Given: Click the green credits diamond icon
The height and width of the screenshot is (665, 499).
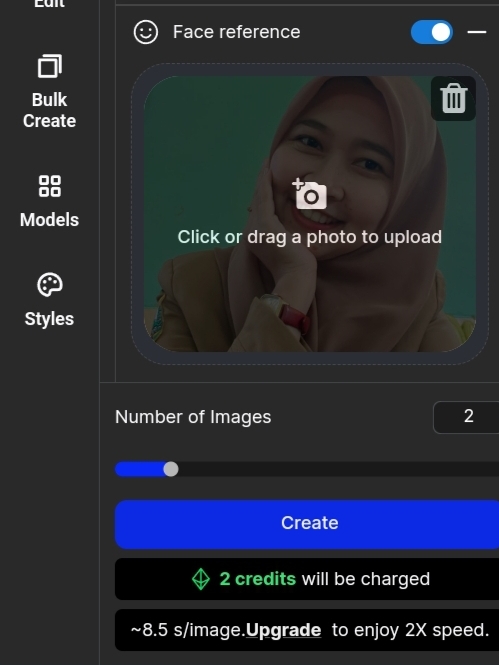Looking at the screenshot, I should coord(201,579).
